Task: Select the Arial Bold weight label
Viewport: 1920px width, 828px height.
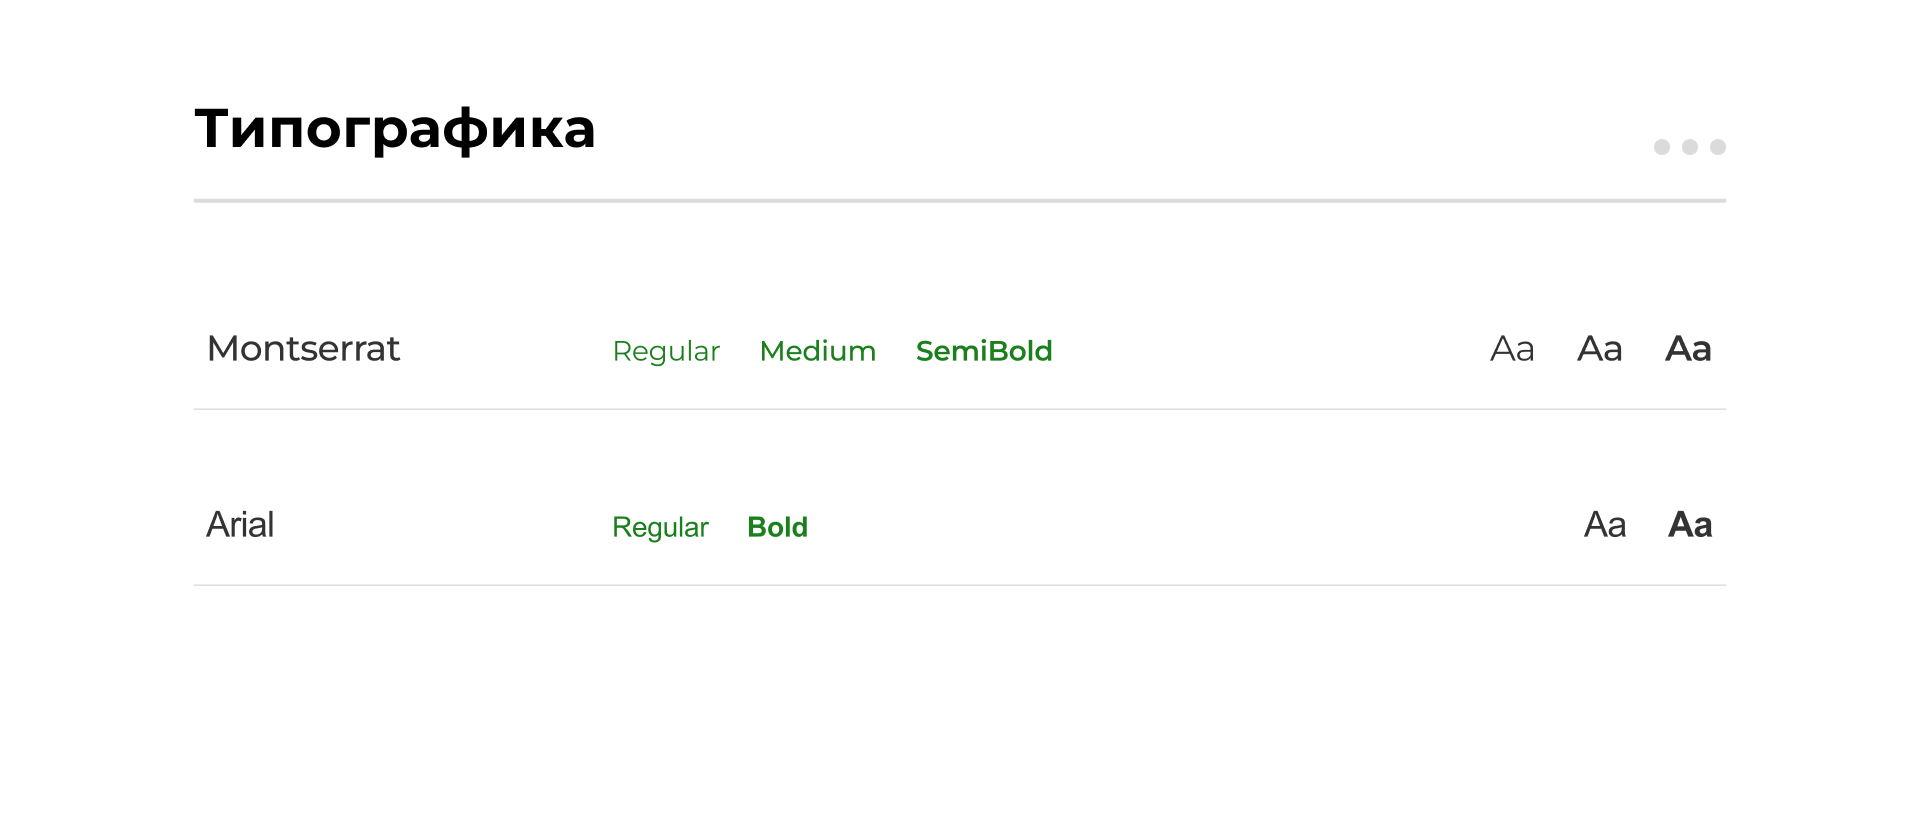Action: (x=777, y=527)
